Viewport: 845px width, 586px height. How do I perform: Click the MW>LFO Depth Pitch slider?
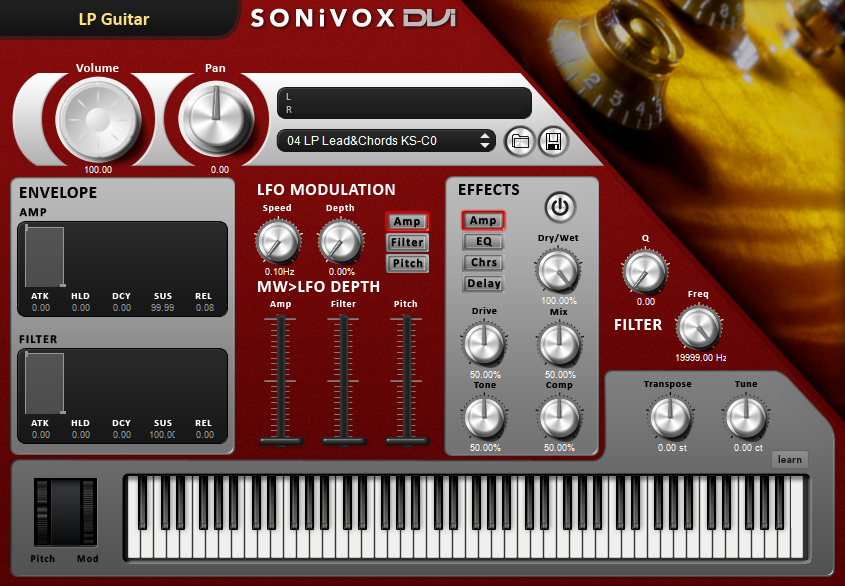[x=407, y=380]
